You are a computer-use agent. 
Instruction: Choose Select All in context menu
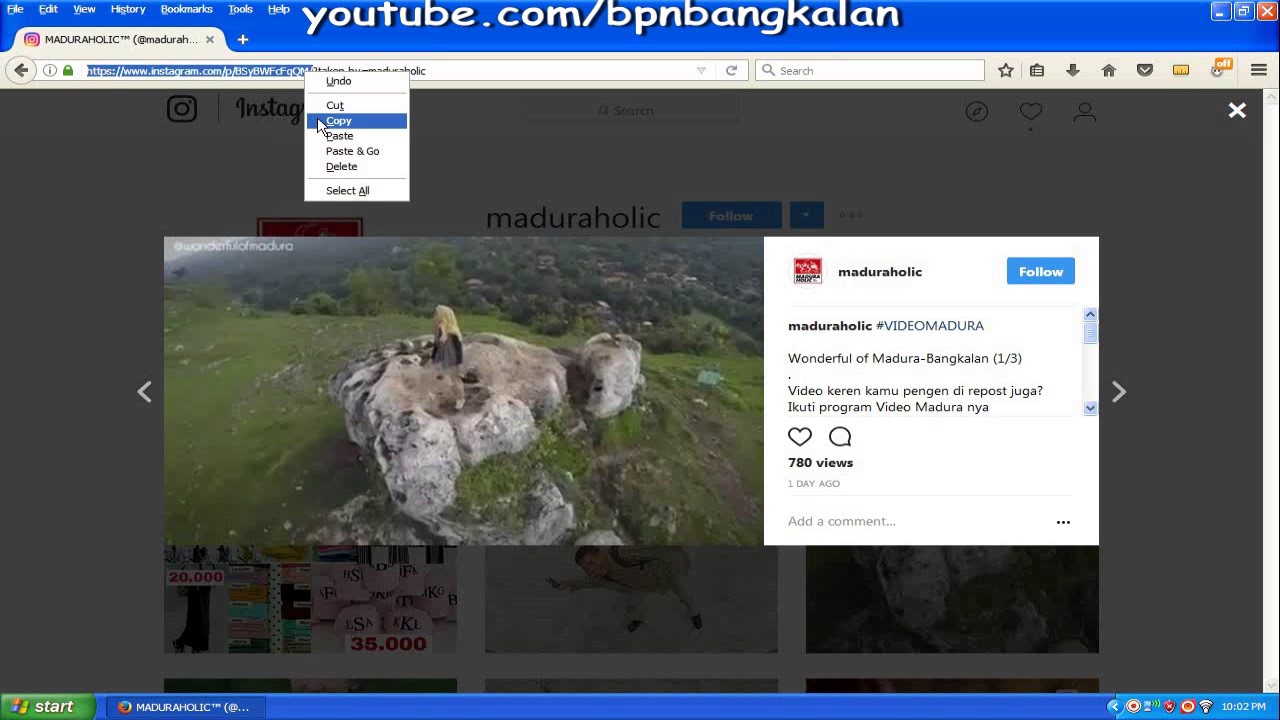tap(357, 191)
